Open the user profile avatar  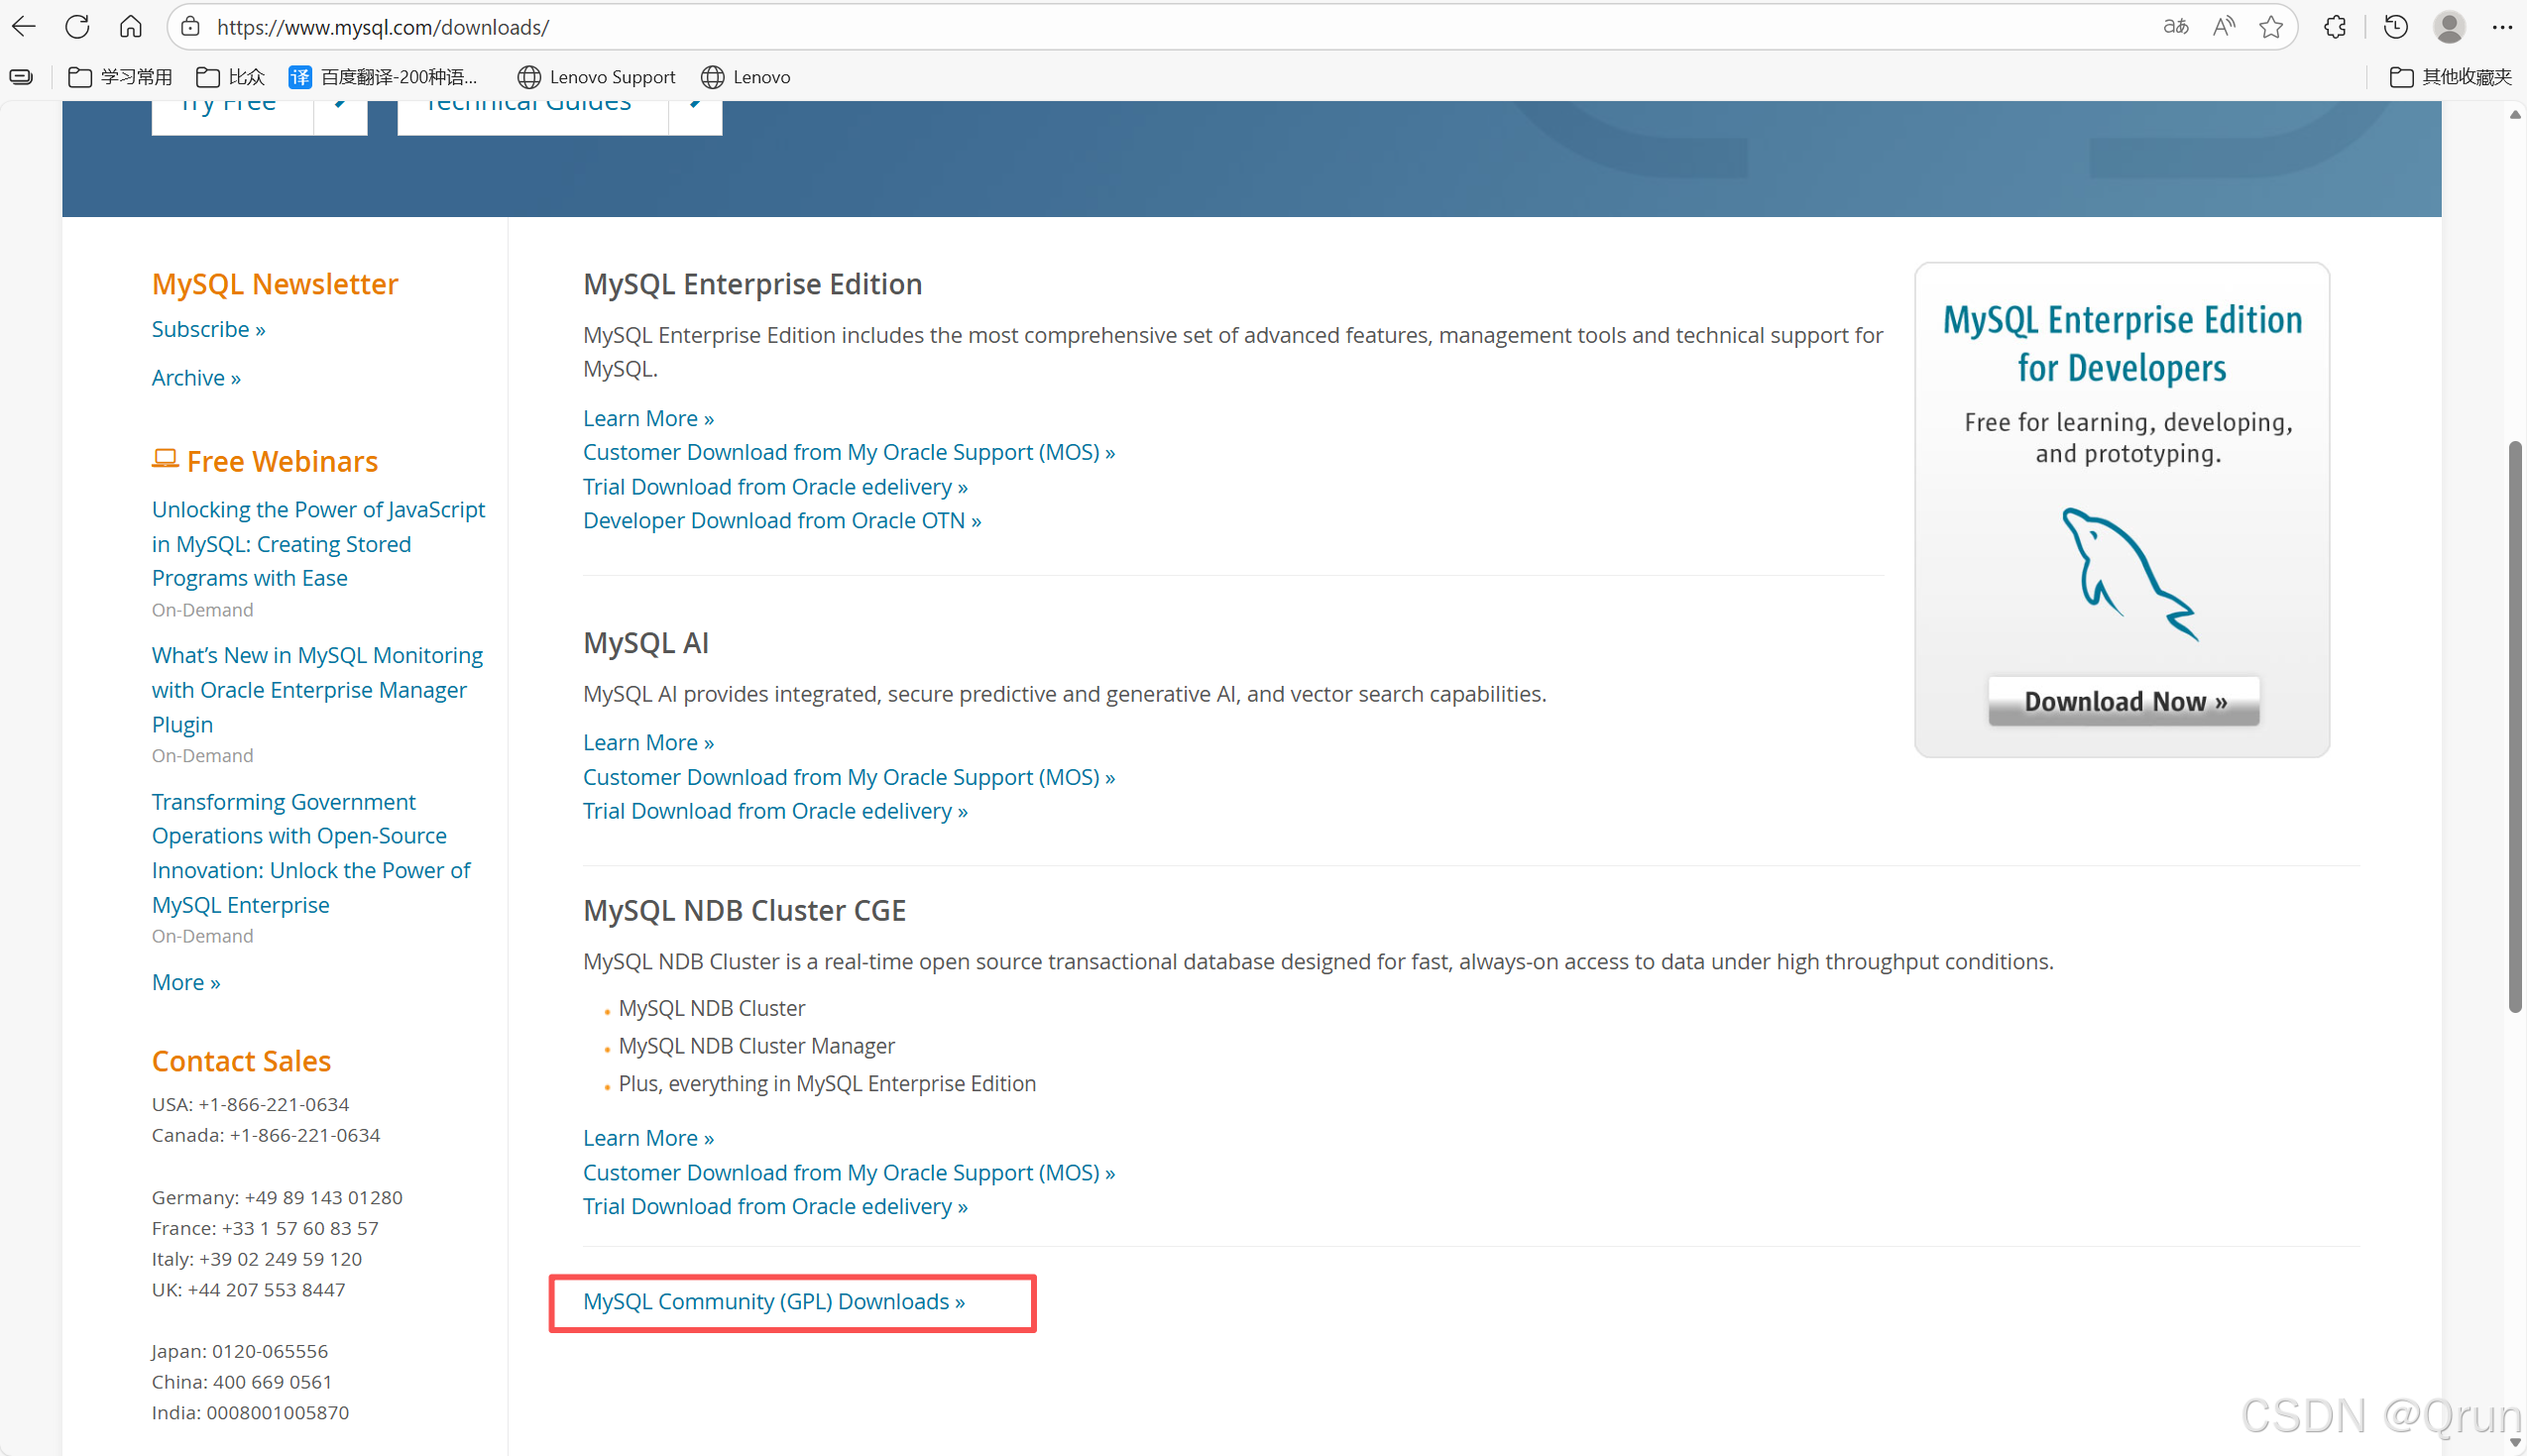click(x=2449, y=27)
